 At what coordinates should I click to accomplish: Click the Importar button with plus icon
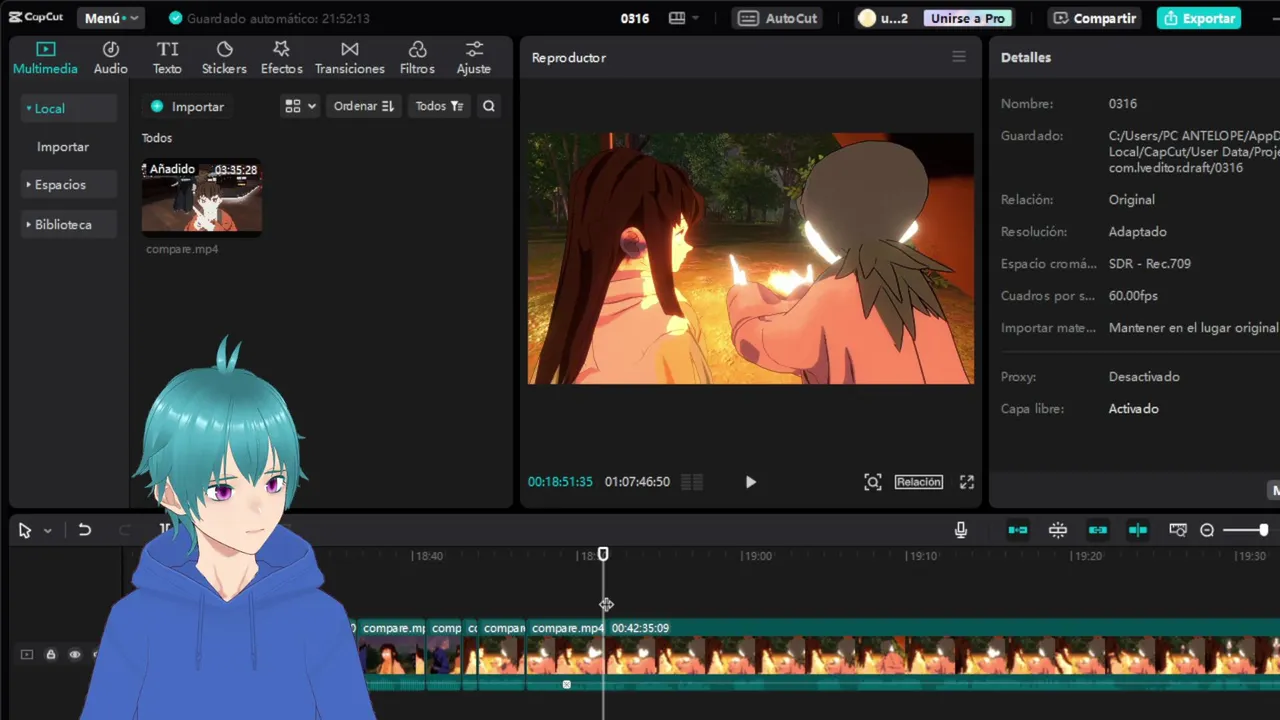point(187,106)
